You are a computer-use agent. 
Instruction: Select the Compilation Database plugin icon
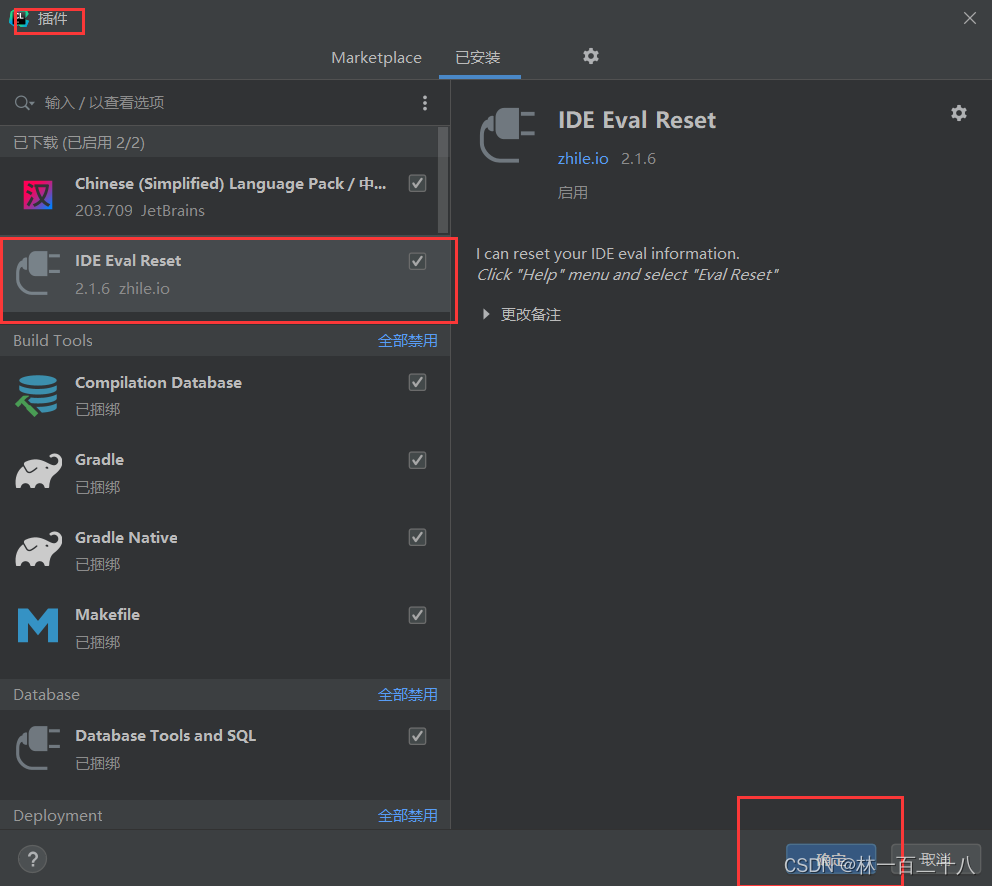point(37,396)
